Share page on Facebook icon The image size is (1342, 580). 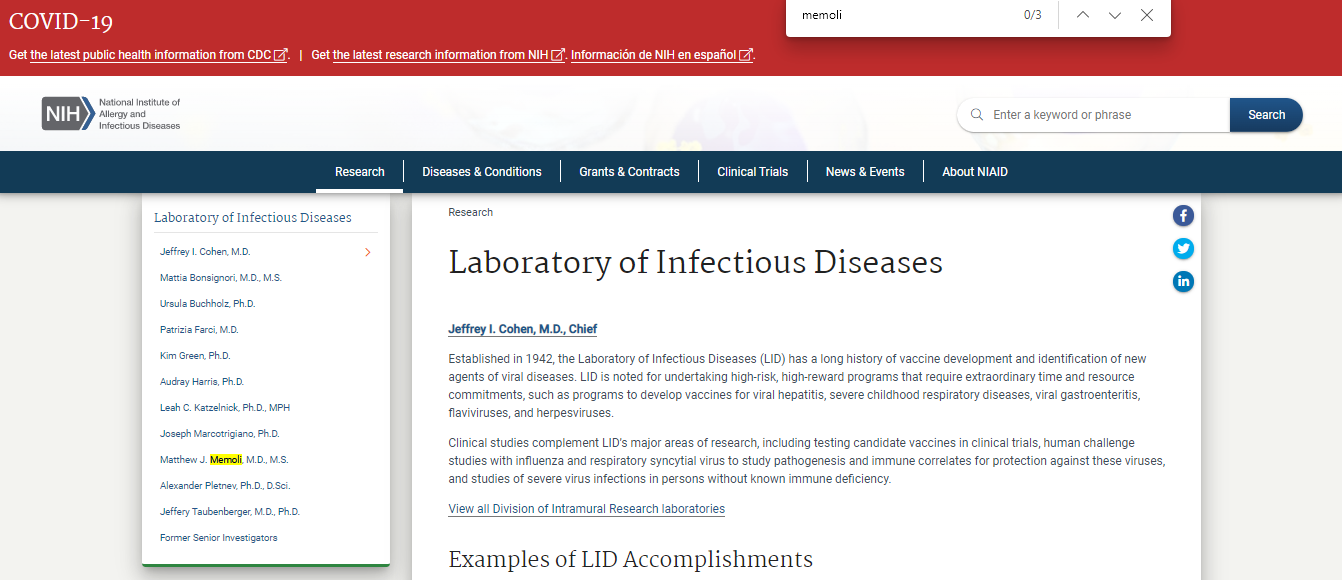(x=1183, y=215)
